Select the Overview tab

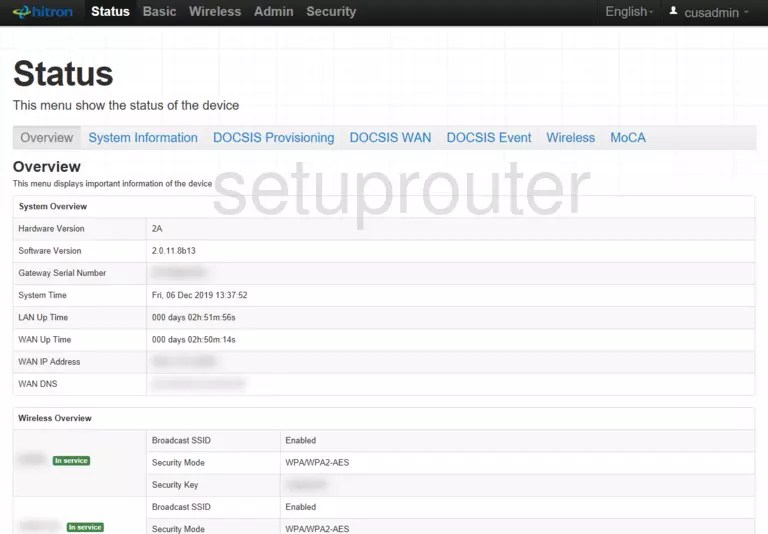47,138
